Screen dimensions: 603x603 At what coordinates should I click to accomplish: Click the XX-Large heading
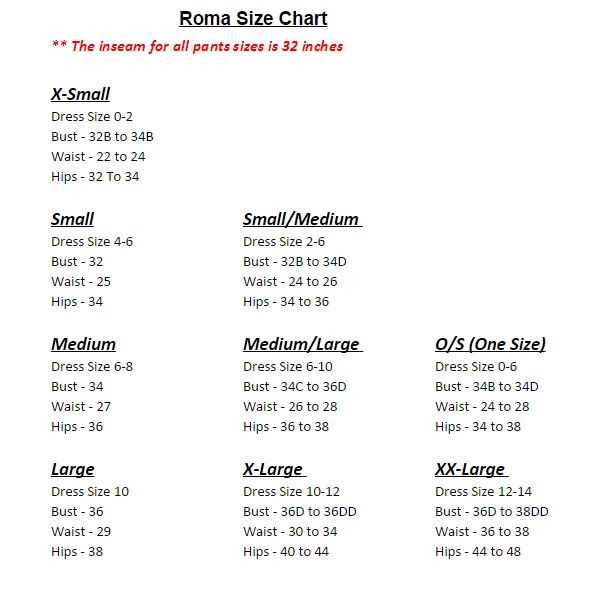pos(470,470)
